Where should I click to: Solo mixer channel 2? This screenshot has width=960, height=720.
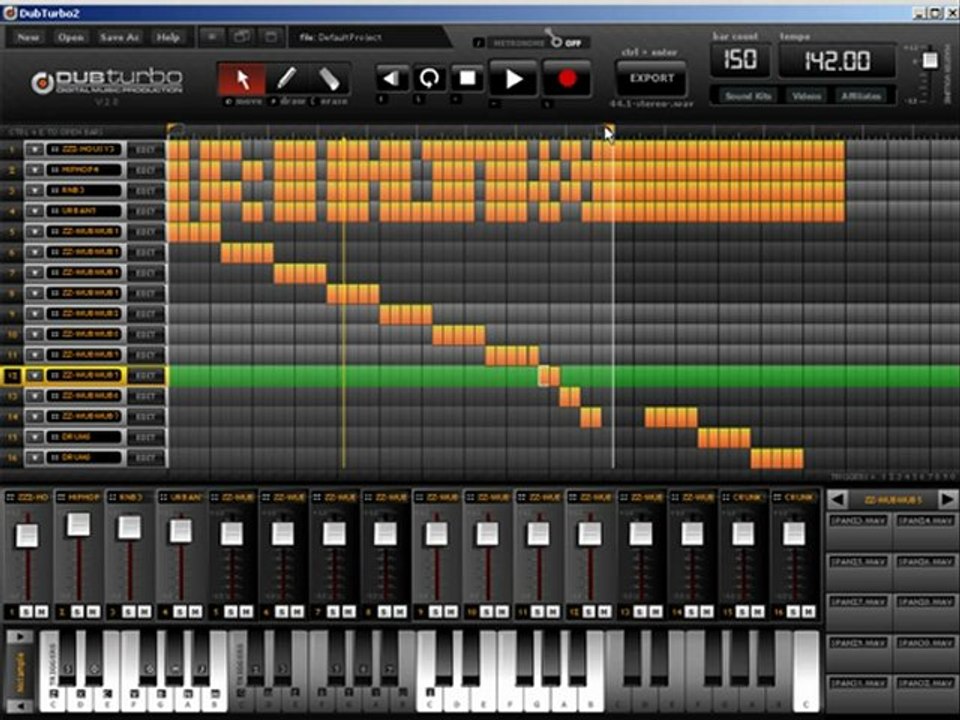tap(77, 612)
